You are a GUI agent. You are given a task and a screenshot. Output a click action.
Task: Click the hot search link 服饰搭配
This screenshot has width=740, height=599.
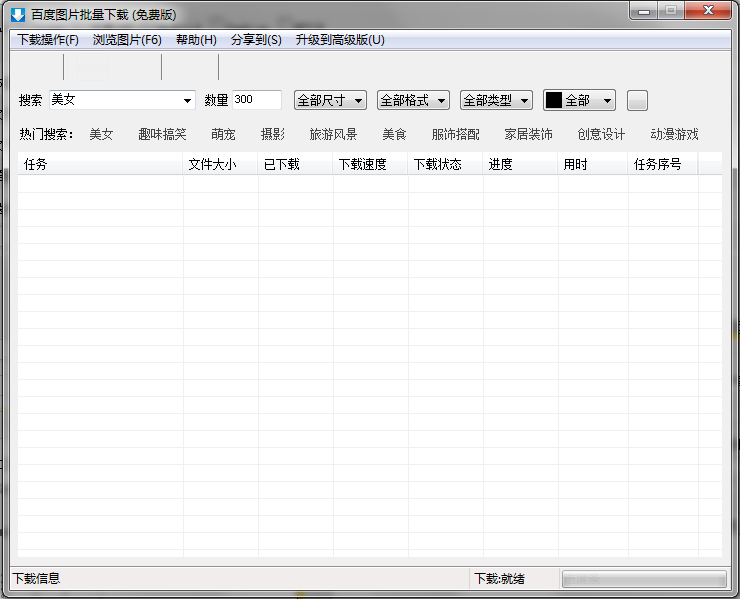point(455,135)
